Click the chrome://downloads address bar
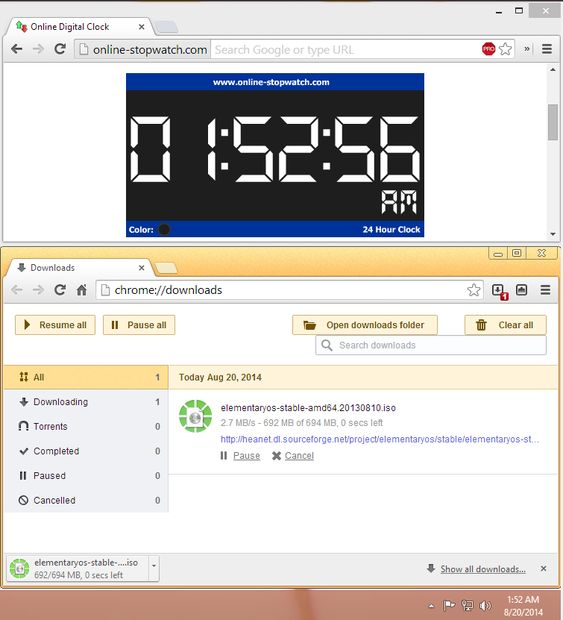The width and height of the screenshot is (563, 620). coord(289,290)
